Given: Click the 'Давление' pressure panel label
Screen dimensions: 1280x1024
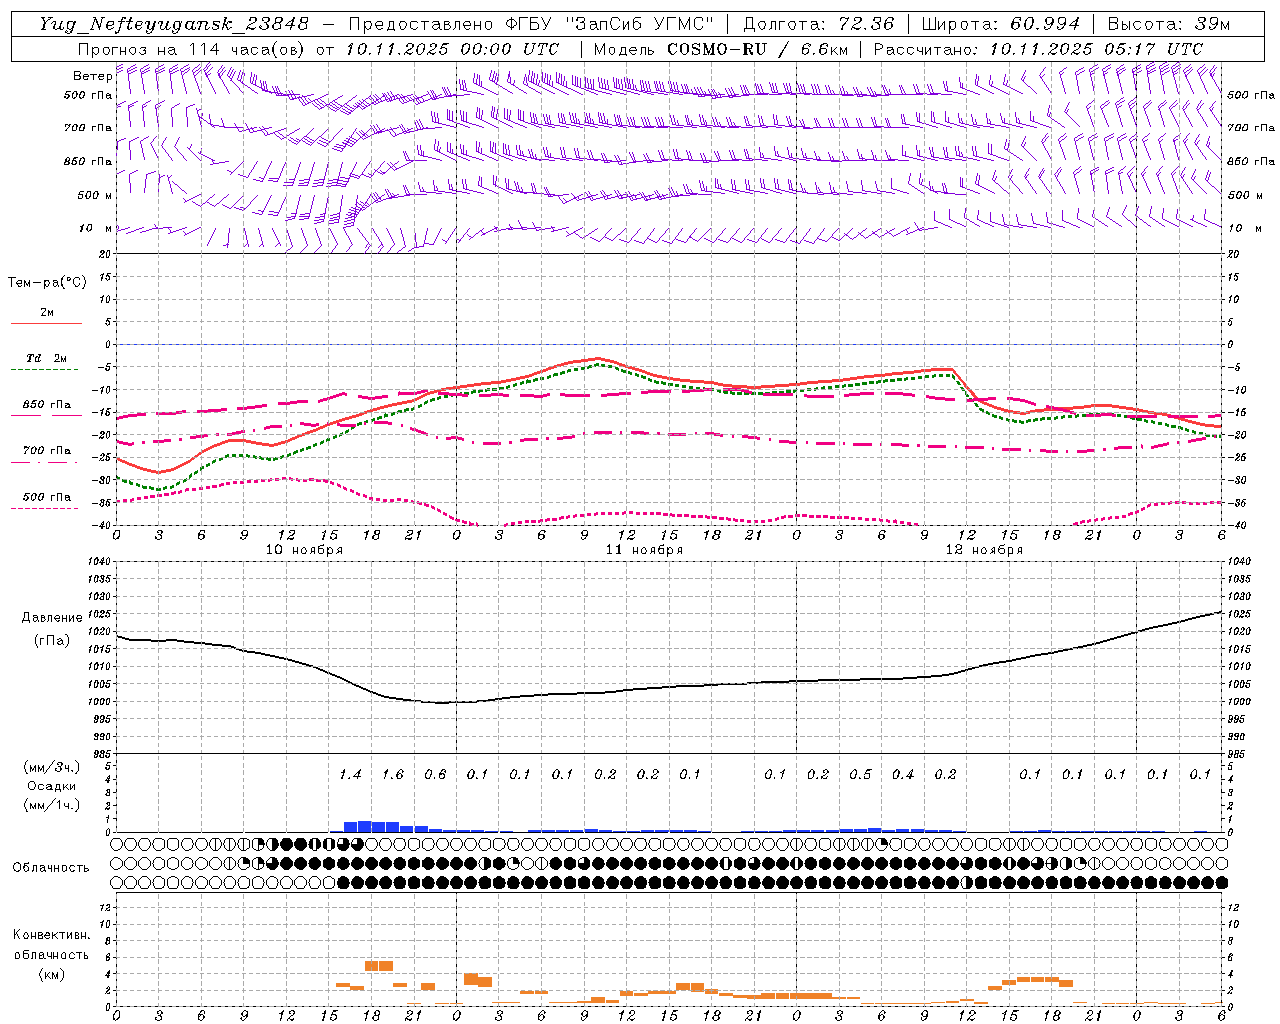Looking at the screenshot, I should click(52, 618).
